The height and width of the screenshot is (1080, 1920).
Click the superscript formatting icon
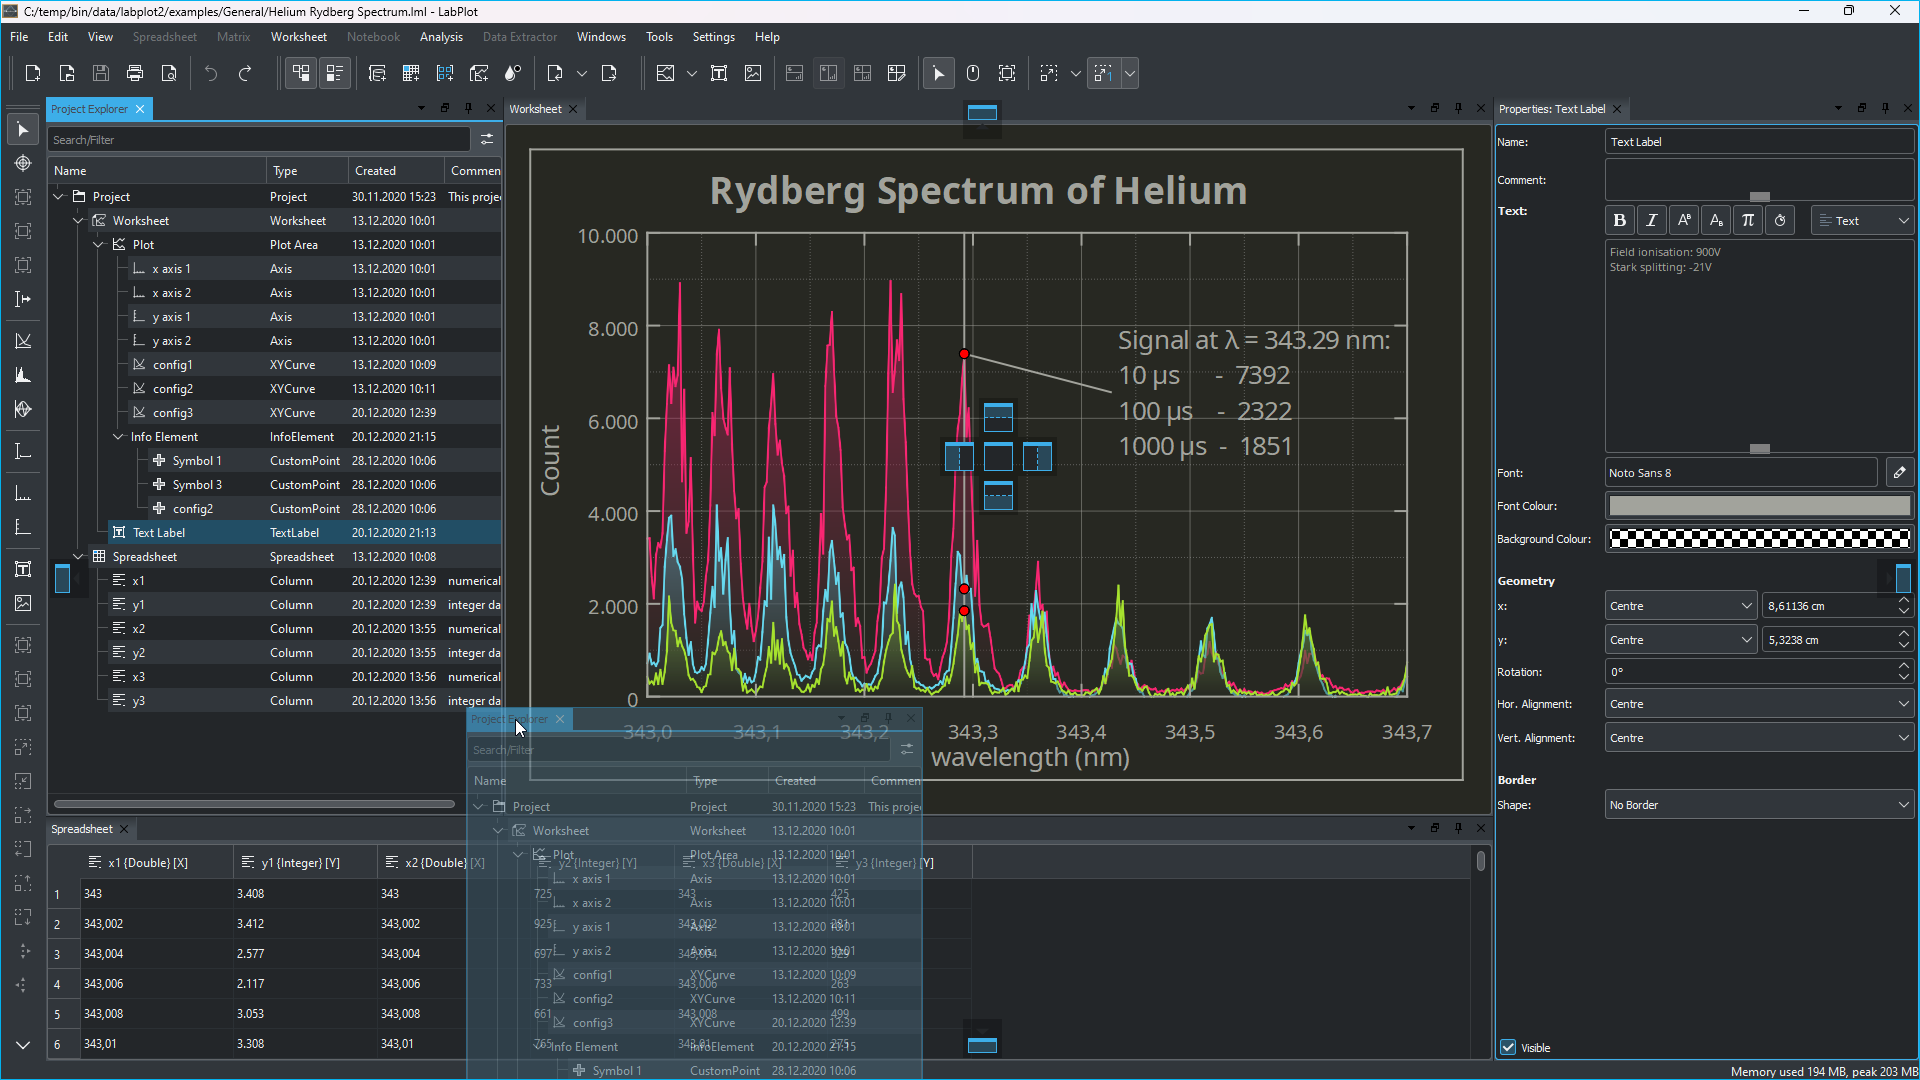point(1684,221)
